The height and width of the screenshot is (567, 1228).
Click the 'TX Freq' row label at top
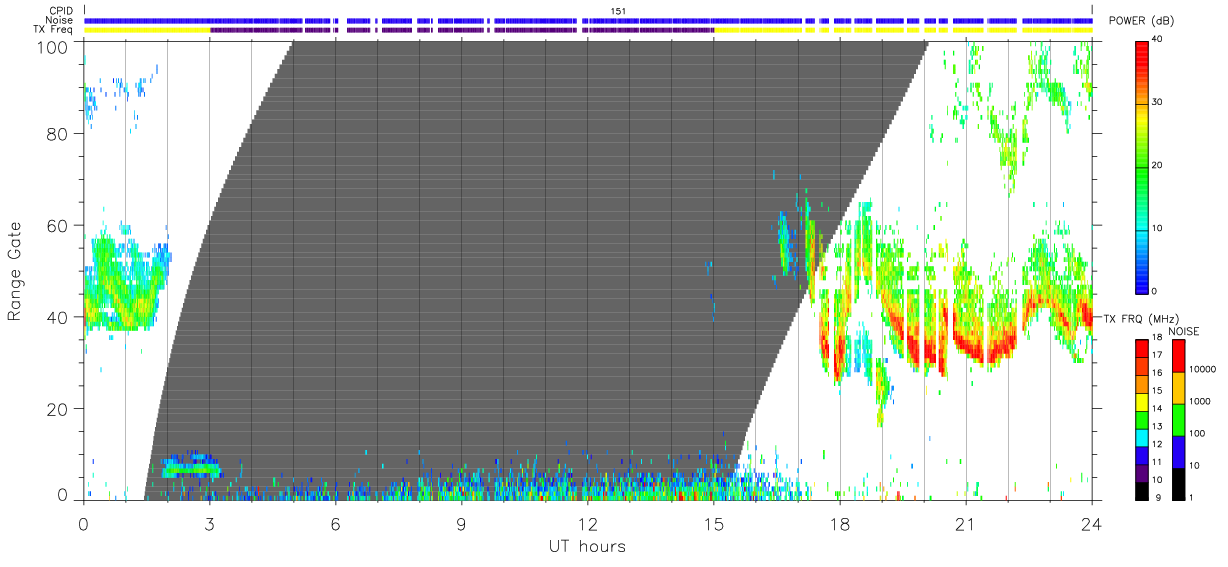54,30
